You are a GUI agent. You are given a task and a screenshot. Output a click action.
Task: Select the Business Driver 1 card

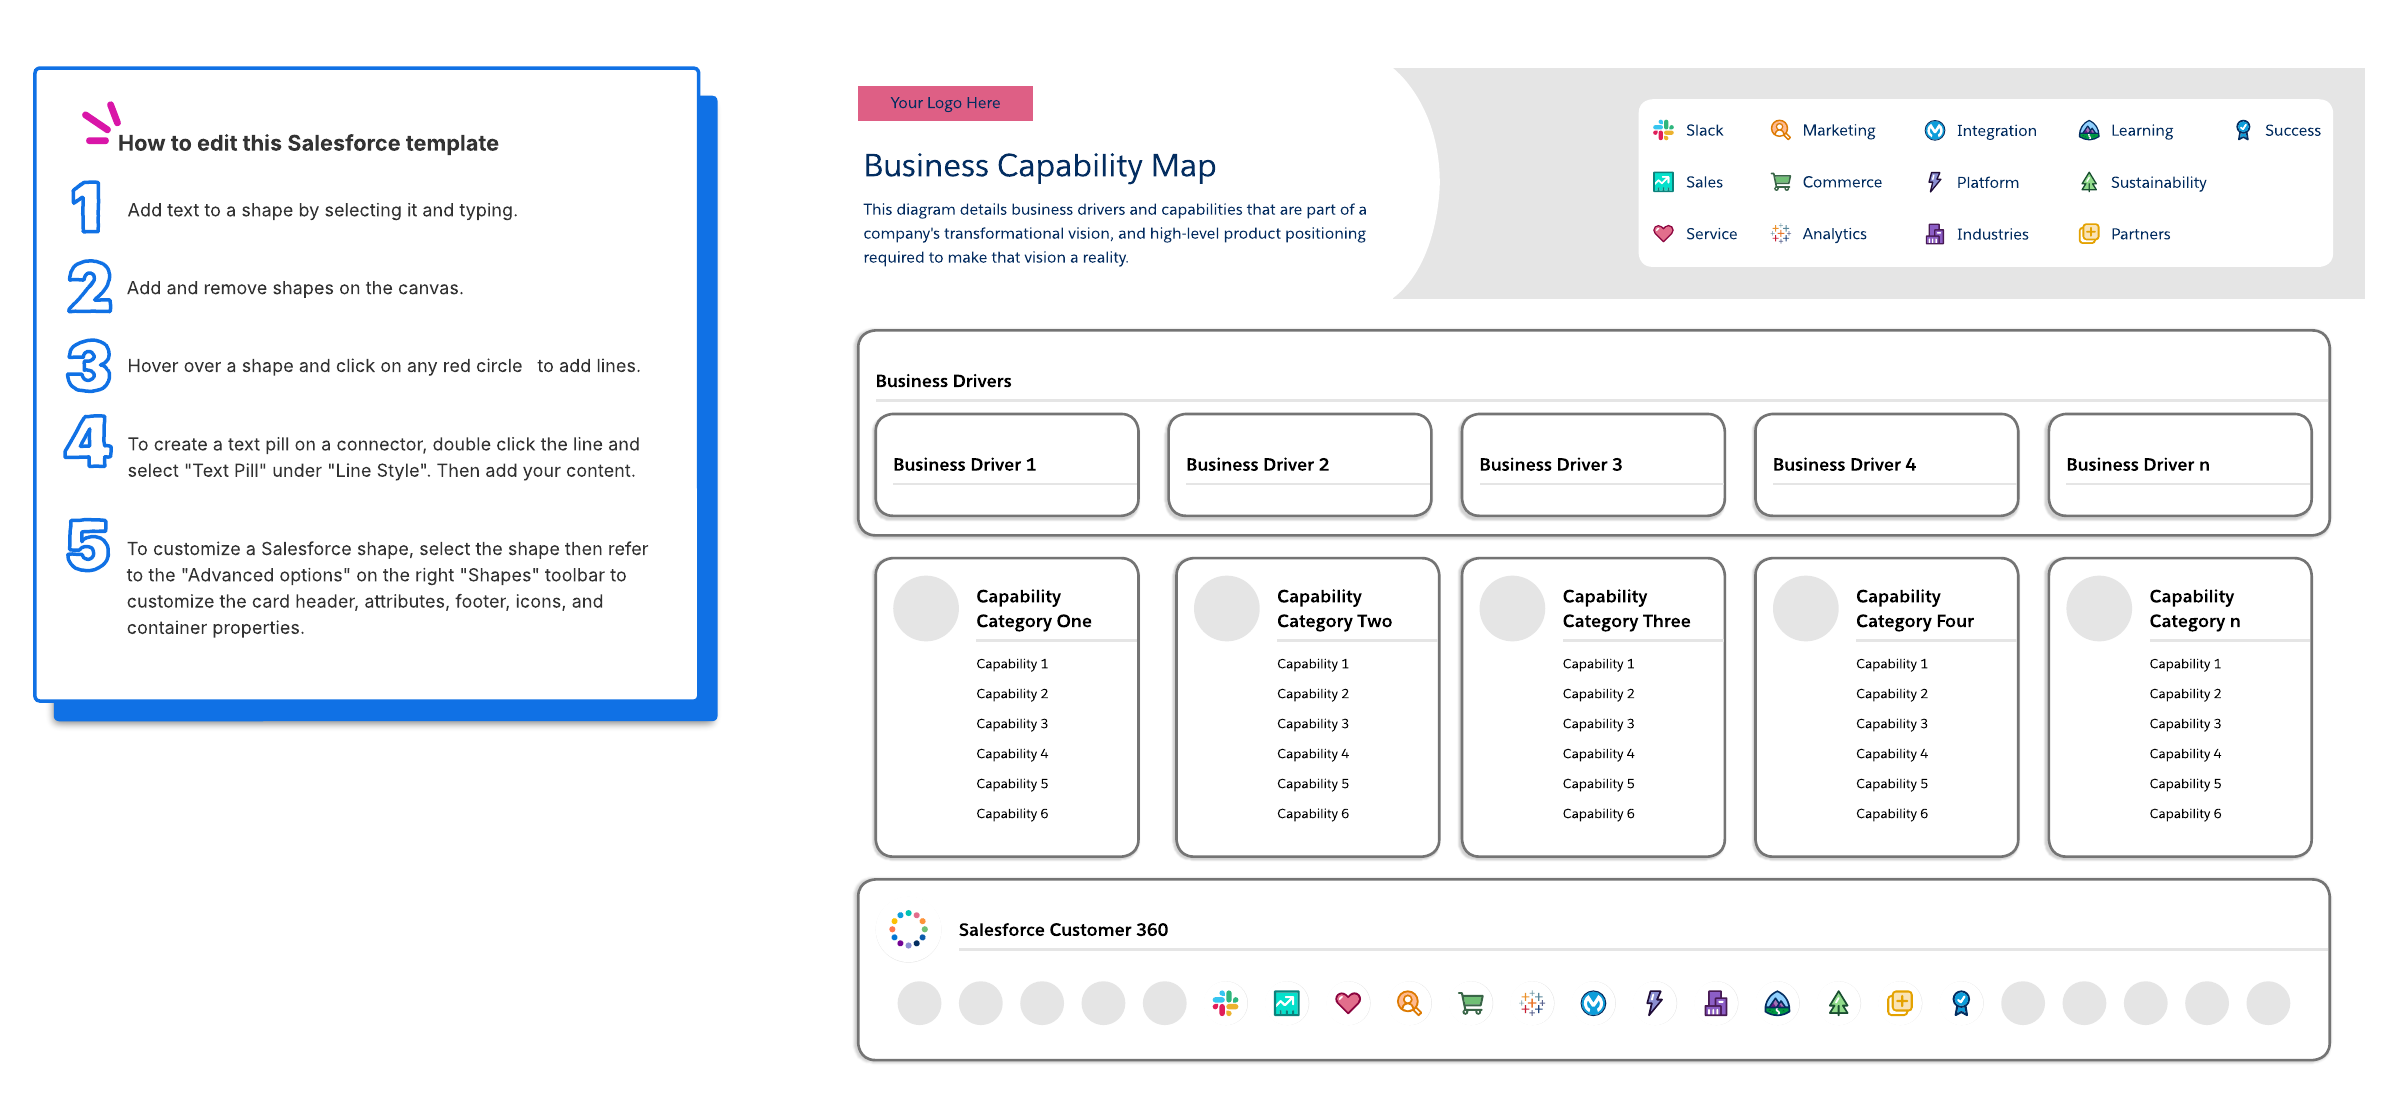[1006, 465]
